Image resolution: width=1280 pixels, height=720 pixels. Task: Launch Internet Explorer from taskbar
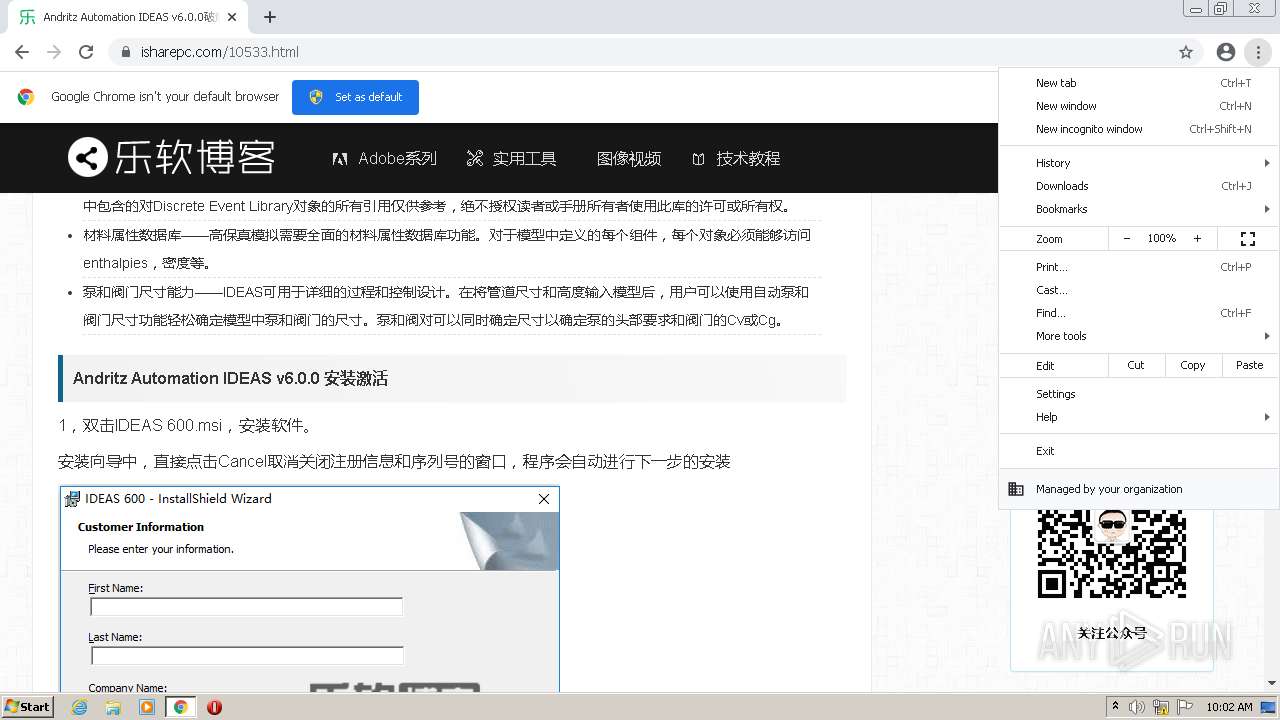(x=80, y=707)
